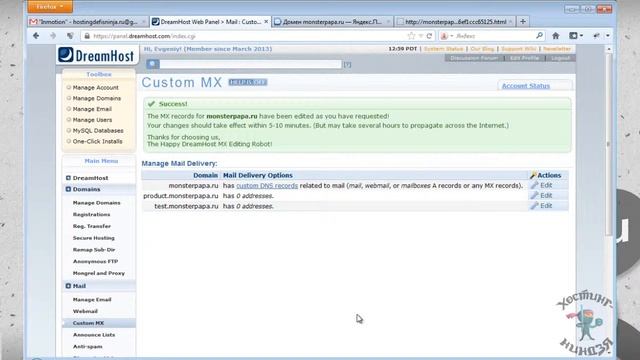Switch to DreamHost Web Panel tab
The image size is (640, 360).
pos(211,22)
